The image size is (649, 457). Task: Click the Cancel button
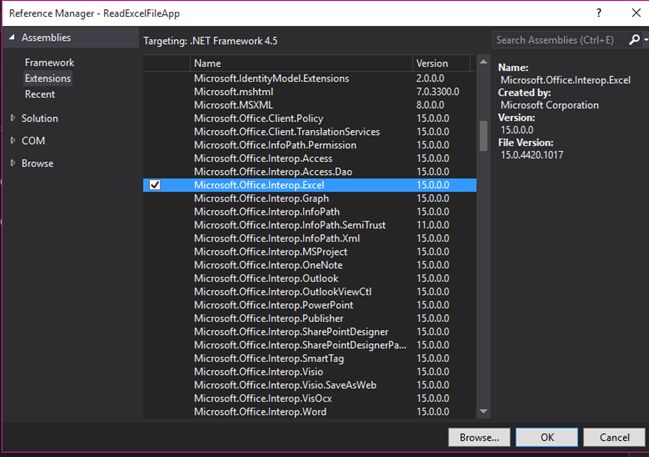click(614, 437)
